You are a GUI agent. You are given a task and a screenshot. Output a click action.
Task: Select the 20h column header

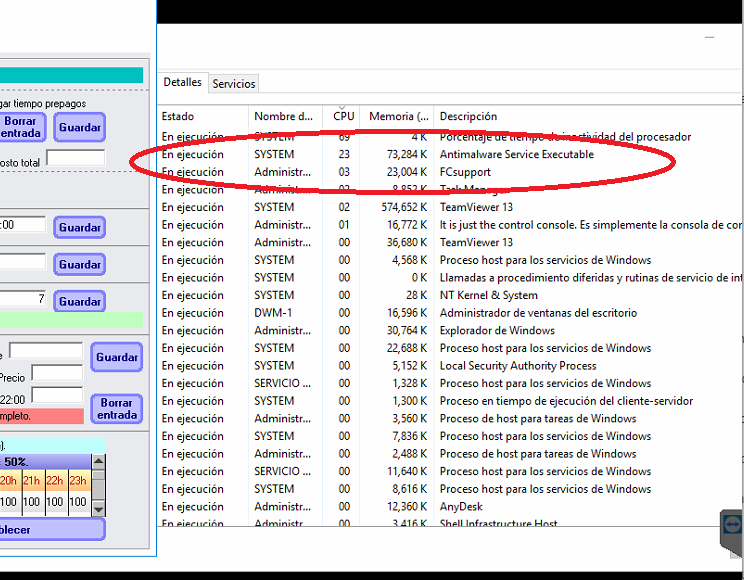[x=9, y=481]
